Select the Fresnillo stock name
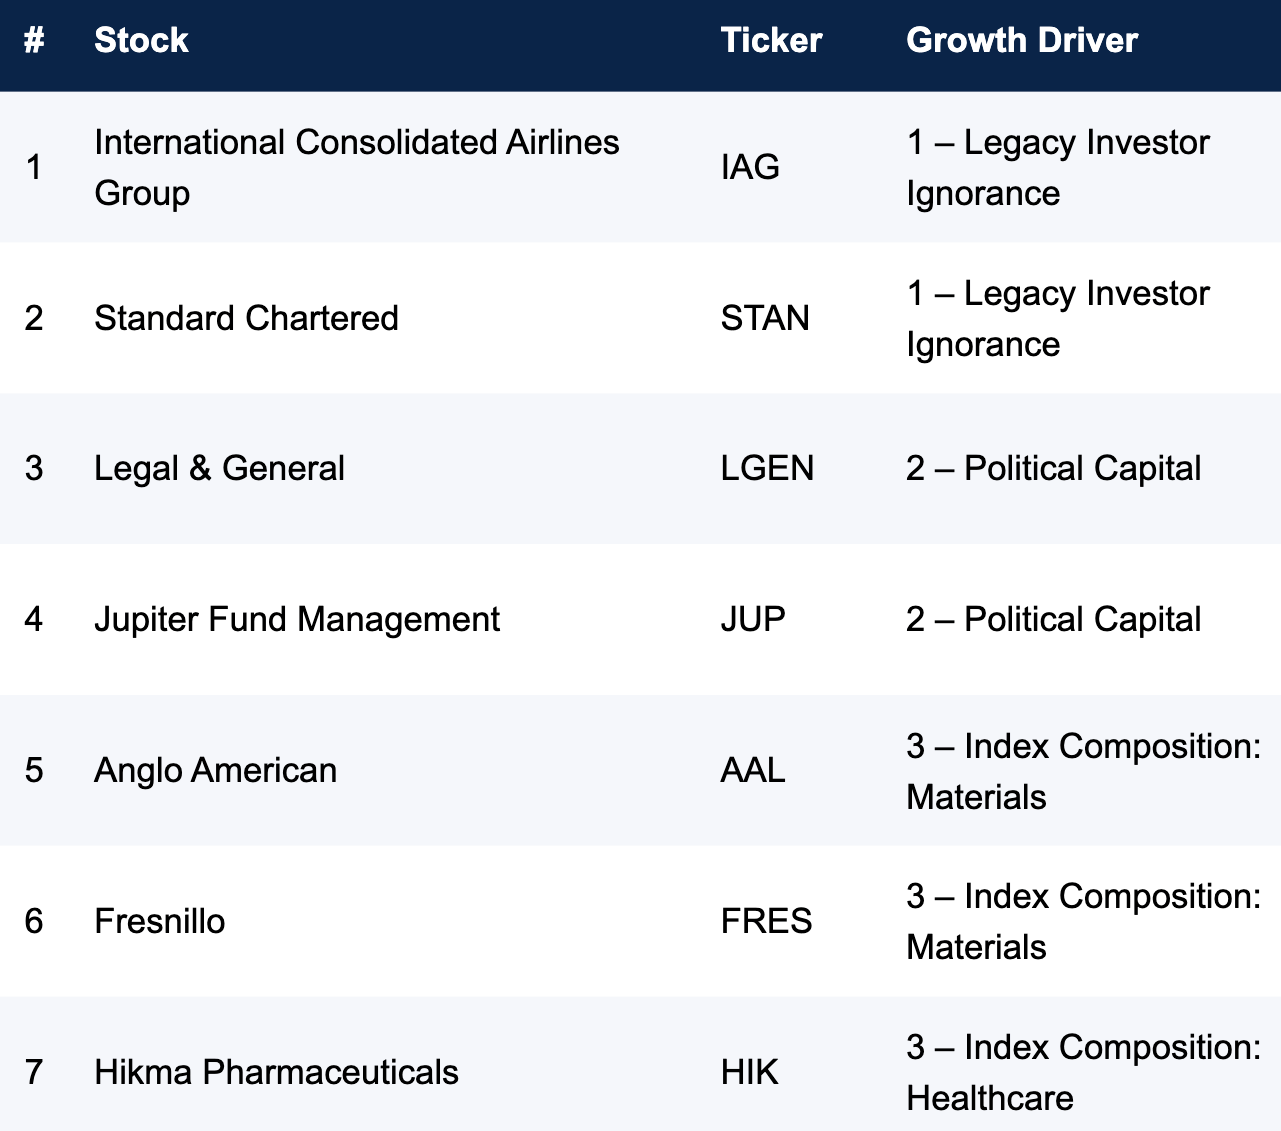1281x1131 pixels. point(160,921)
